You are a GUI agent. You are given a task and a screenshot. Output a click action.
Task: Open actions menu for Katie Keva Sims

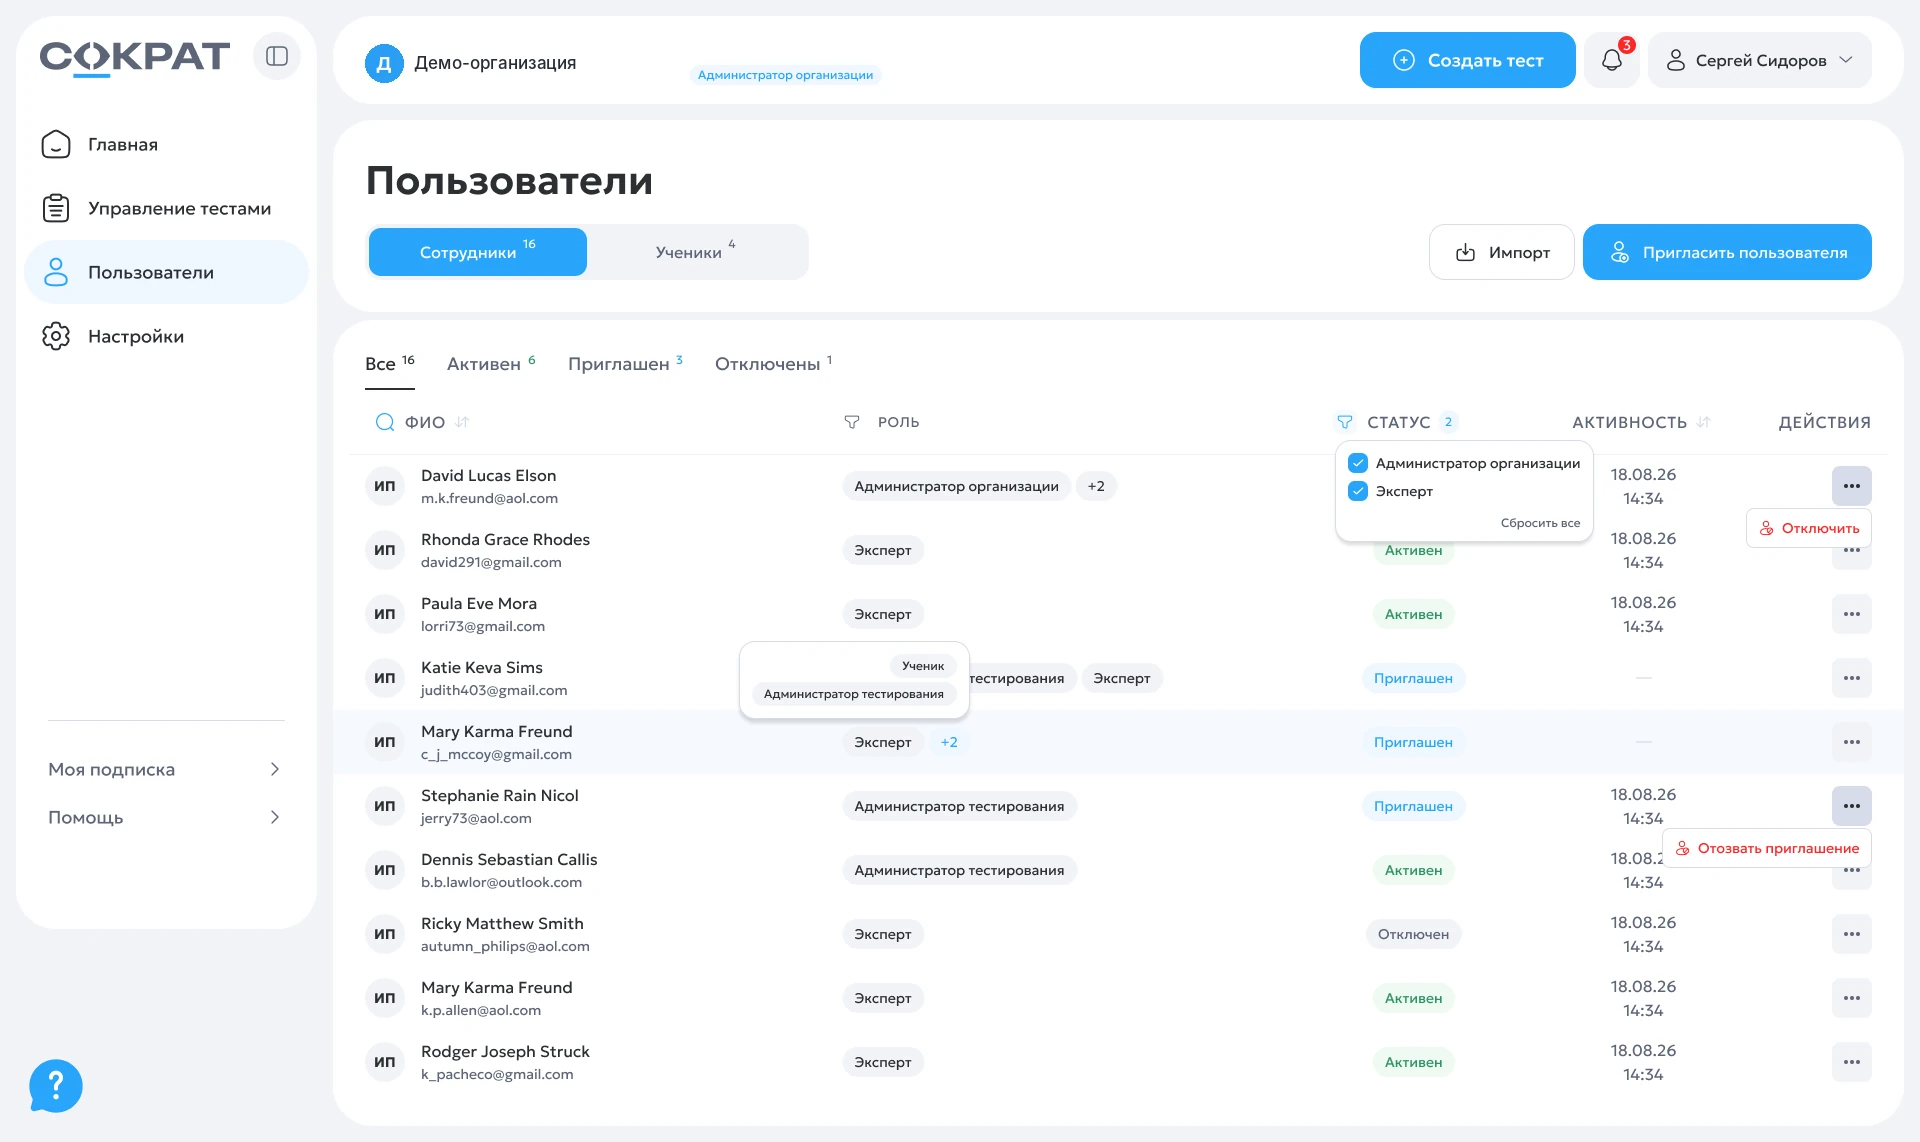click(1852, 678)
